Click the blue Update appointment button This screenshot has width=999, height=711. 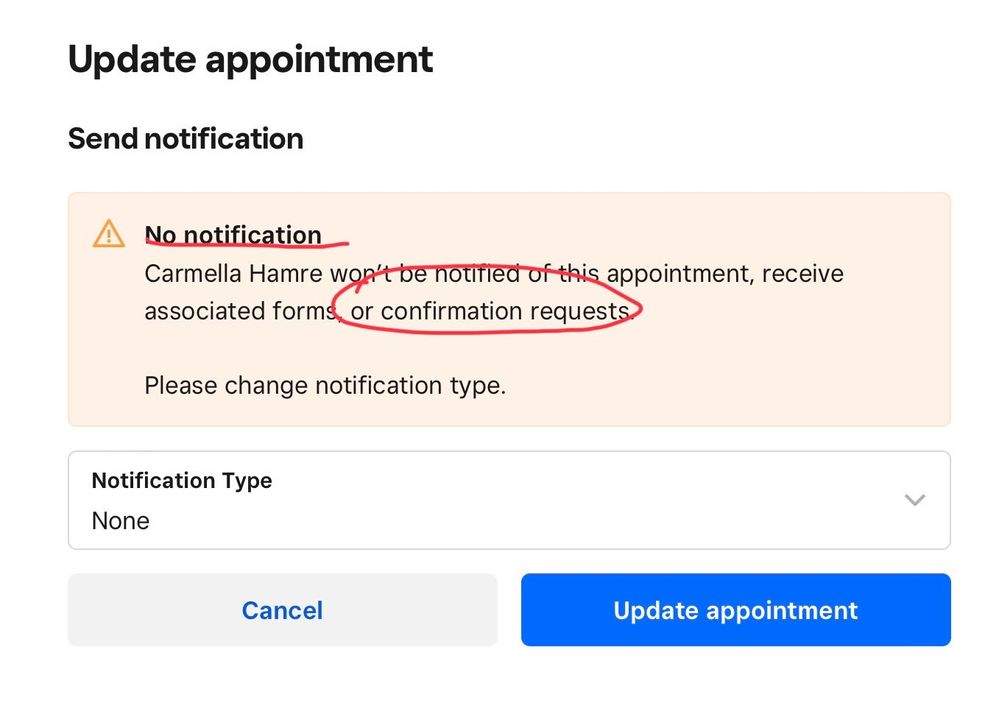pyautogui.click(x=735, y=610)
